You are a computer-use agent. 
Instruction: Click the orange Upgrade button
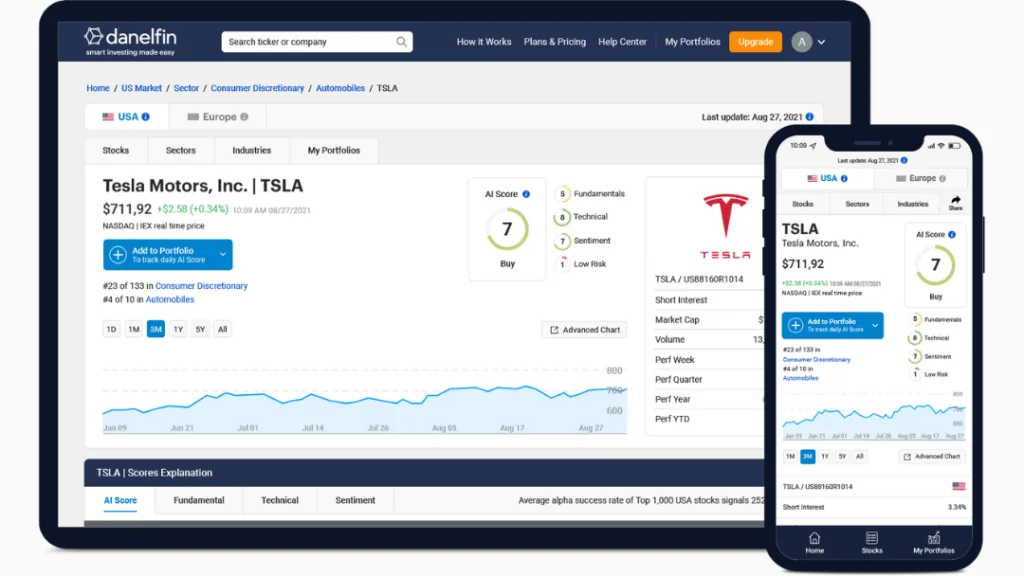756,42
